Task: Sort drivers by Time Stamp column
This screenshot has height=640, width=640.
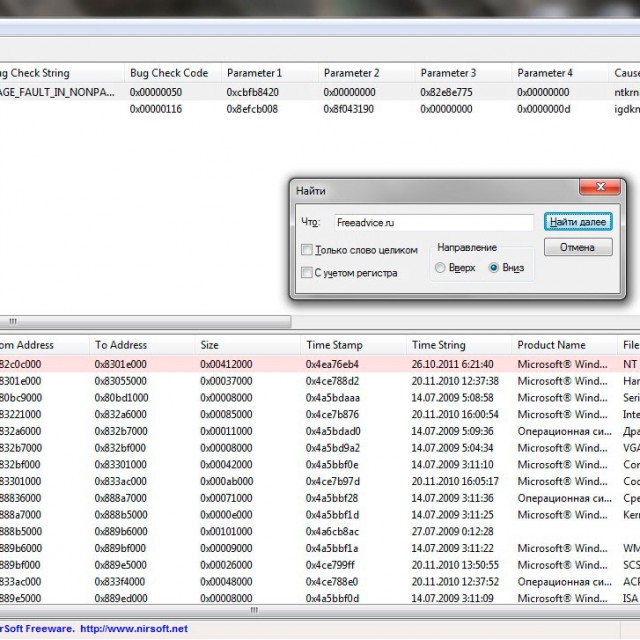Action: (333, 345)
